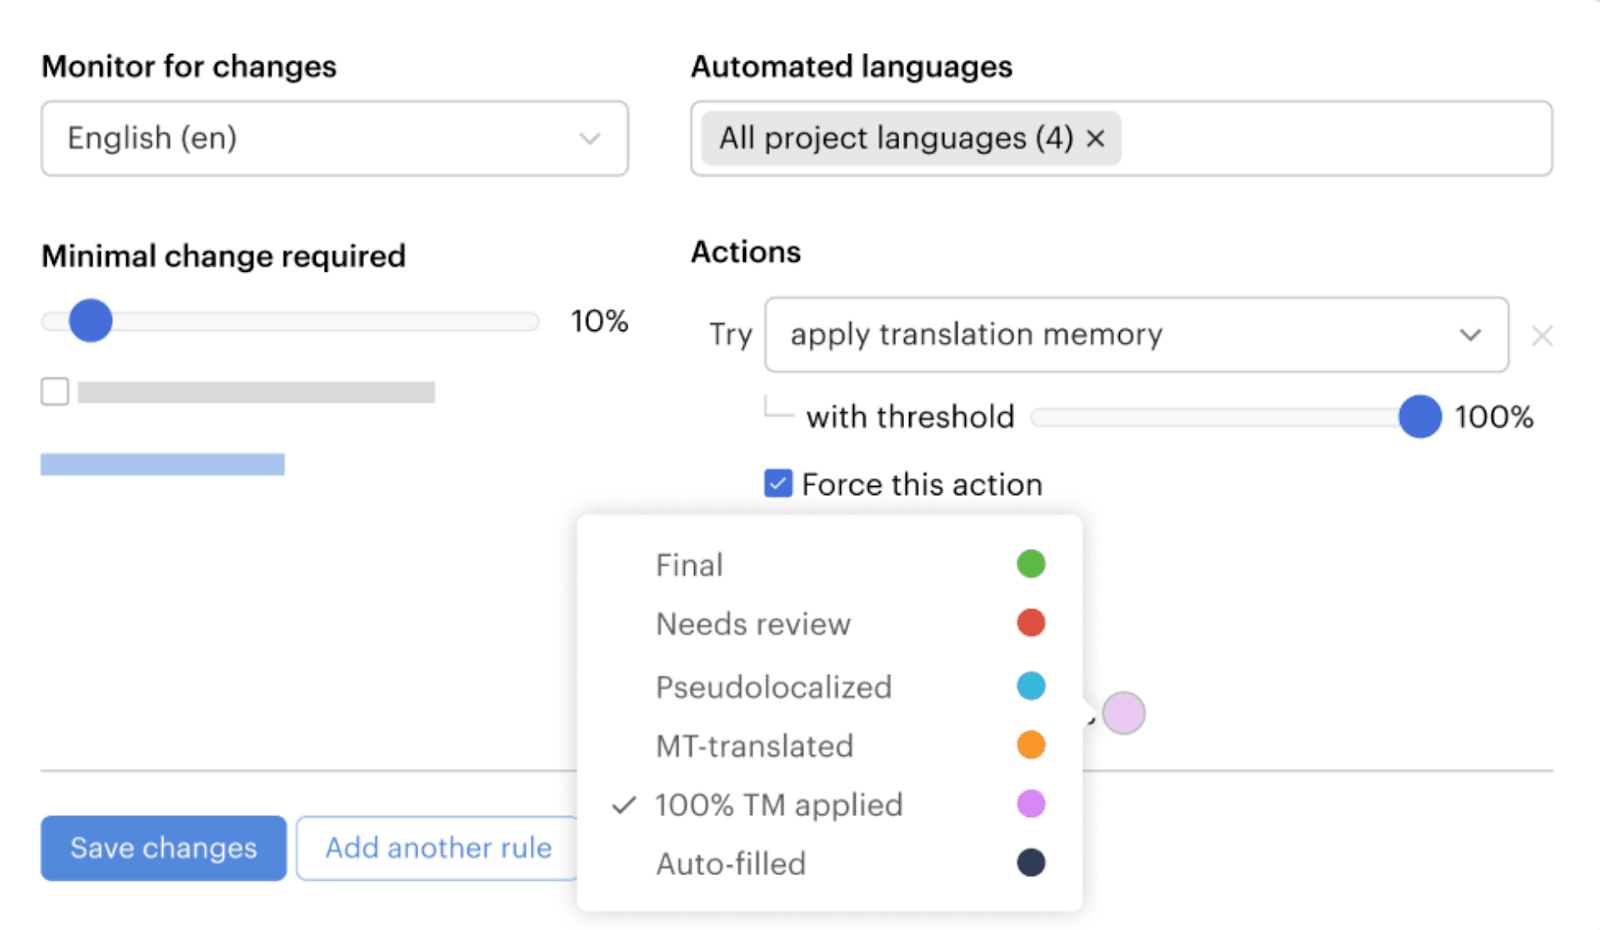Choose Needs review status option

pyautogui.click(x=753, y=624)
